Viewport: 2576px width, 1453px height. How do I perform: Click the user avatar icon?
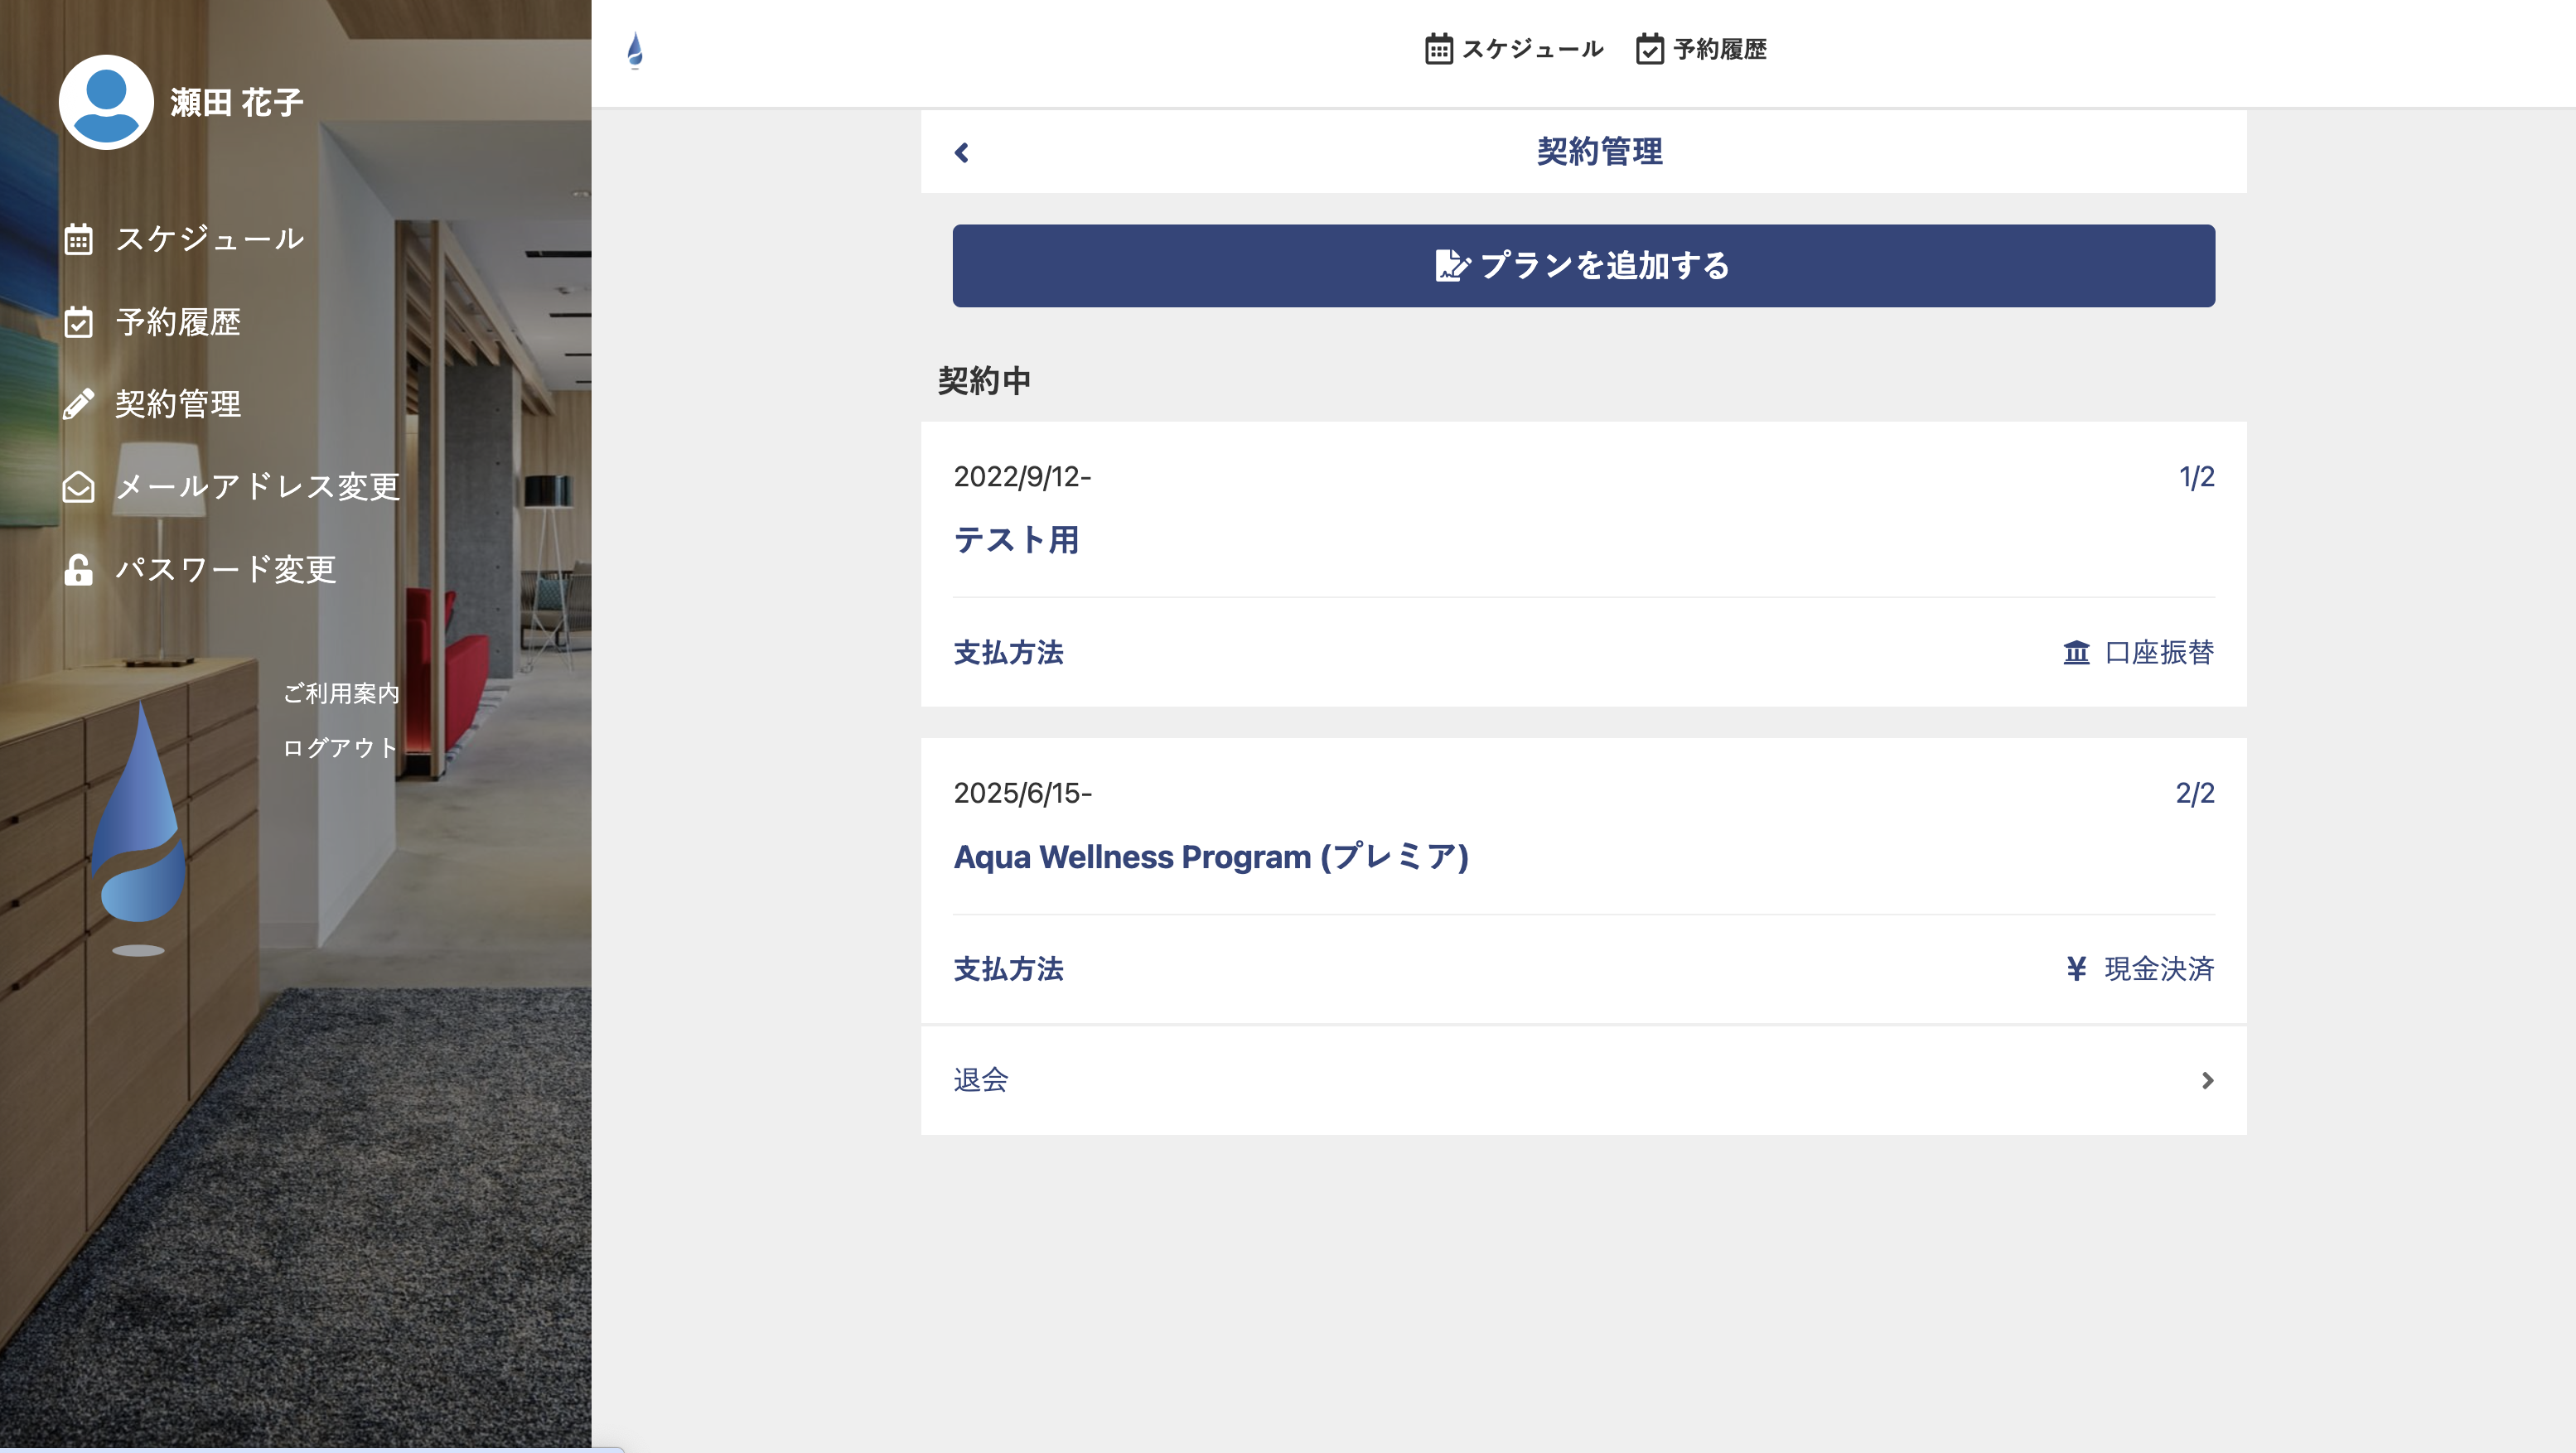[106, 102]
